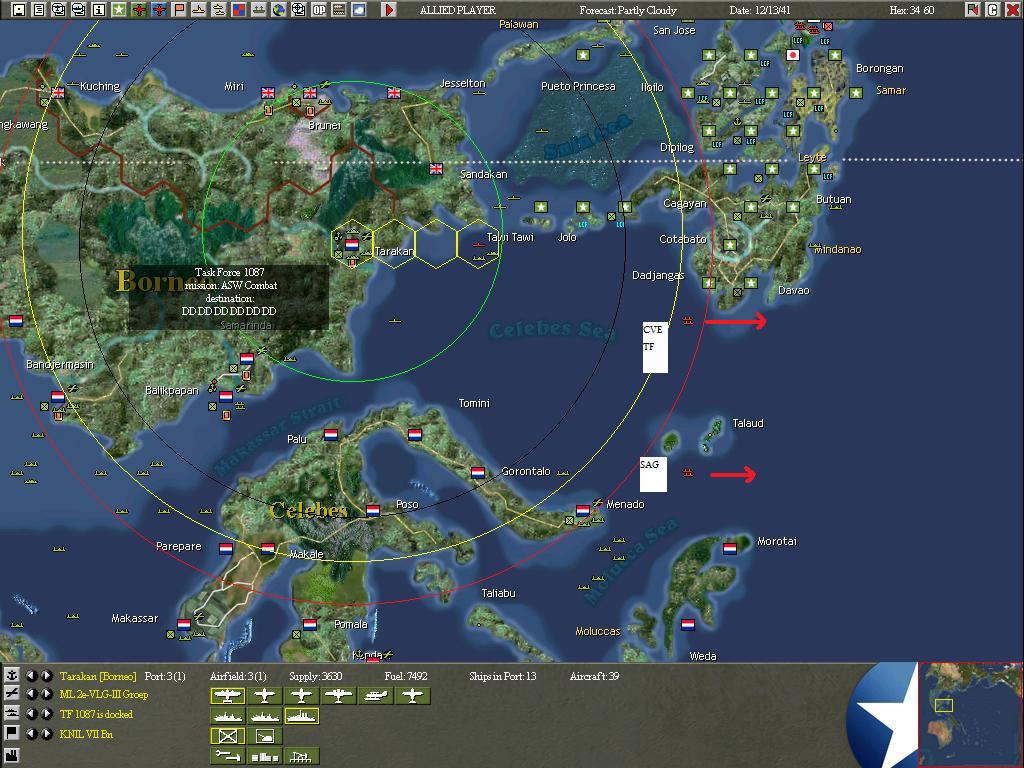Image resolution: width=1024 pixels, height=768 pixels.
Task: Click the two yellow ships toolbar icon
Action: [x=219, y=9]
